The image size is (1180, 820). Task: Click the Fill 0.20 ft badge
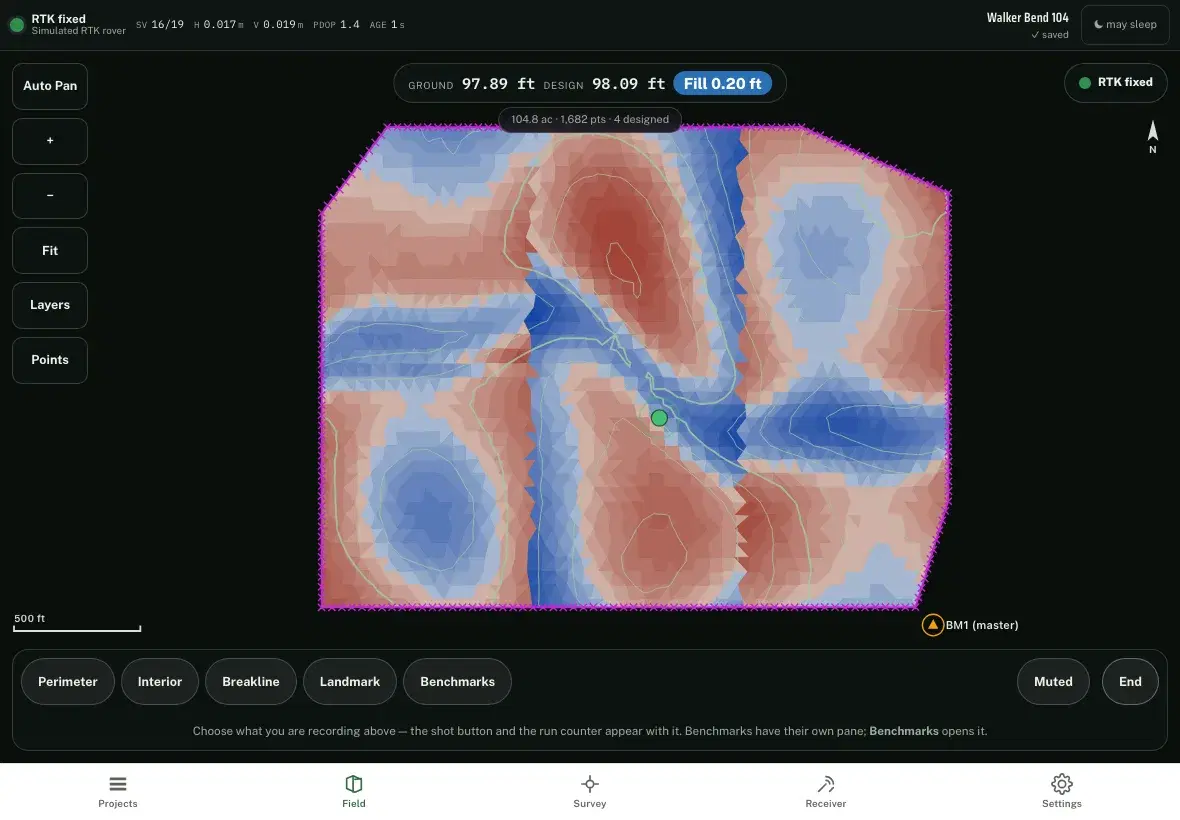[x=722, y=84]
